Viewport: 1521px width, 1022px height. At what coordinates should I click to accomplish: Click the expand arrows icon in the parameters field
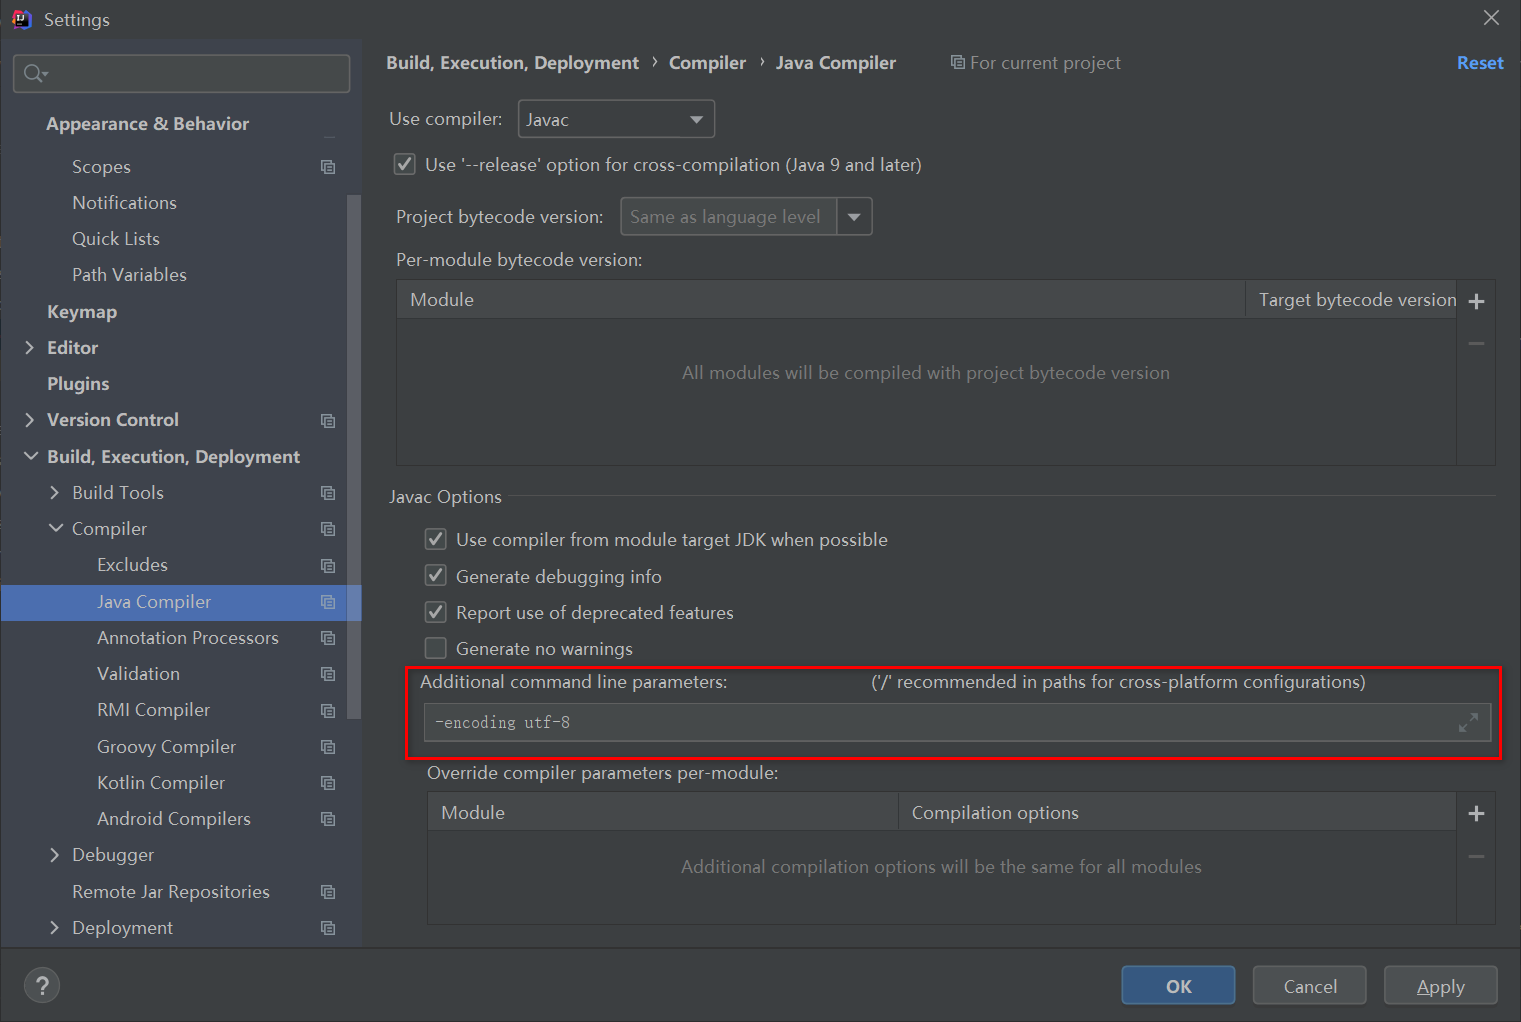click(x=1468, y=722)
